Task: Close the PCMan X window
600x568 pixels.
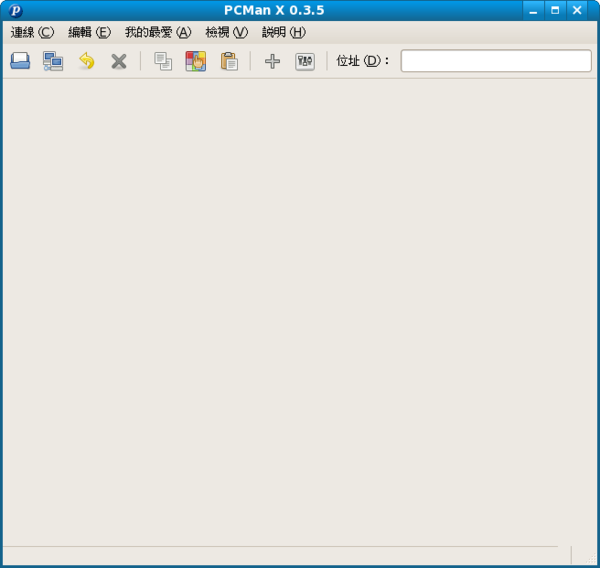Action: click(x=577, y=10)
